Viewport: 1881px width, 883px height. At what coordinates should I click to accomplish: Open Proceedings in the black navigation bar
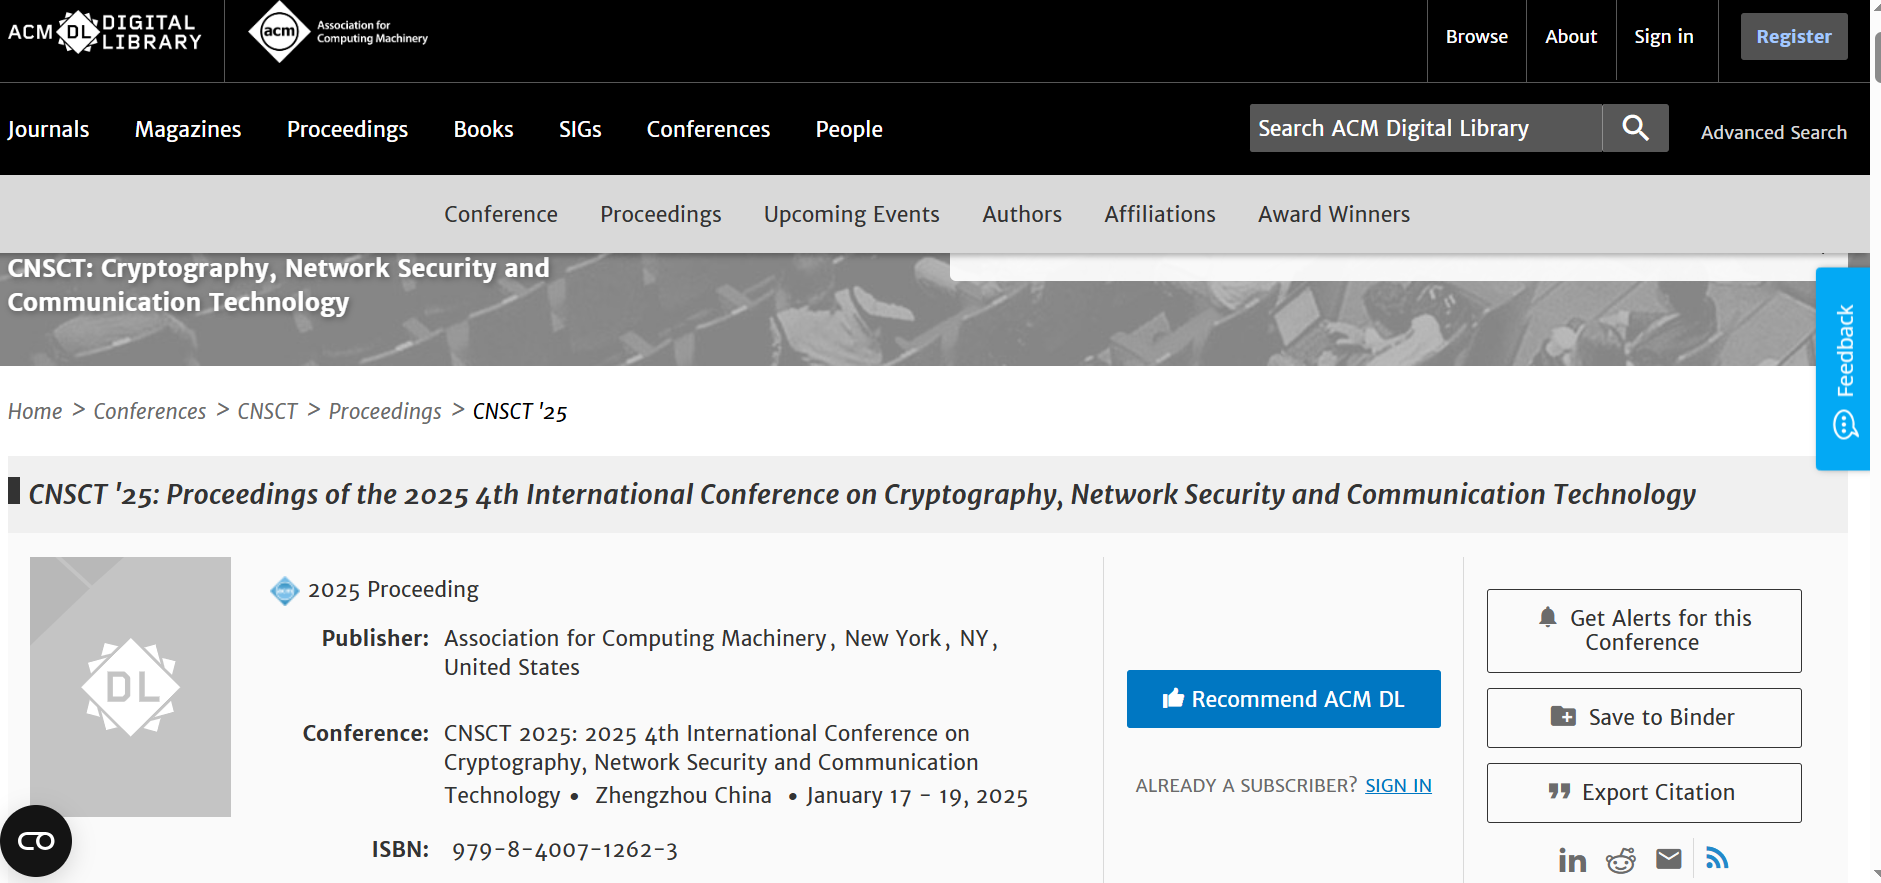[347, 130]
